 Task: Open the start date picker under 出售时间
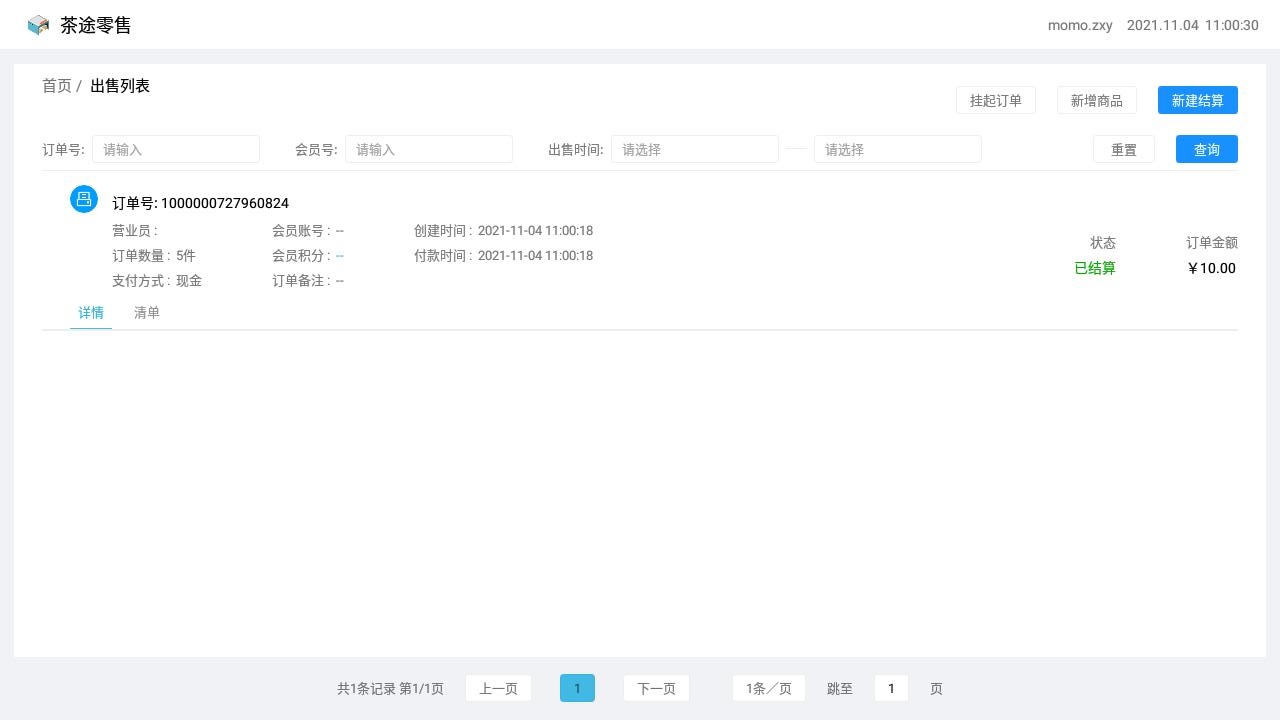tap(695, 149)
